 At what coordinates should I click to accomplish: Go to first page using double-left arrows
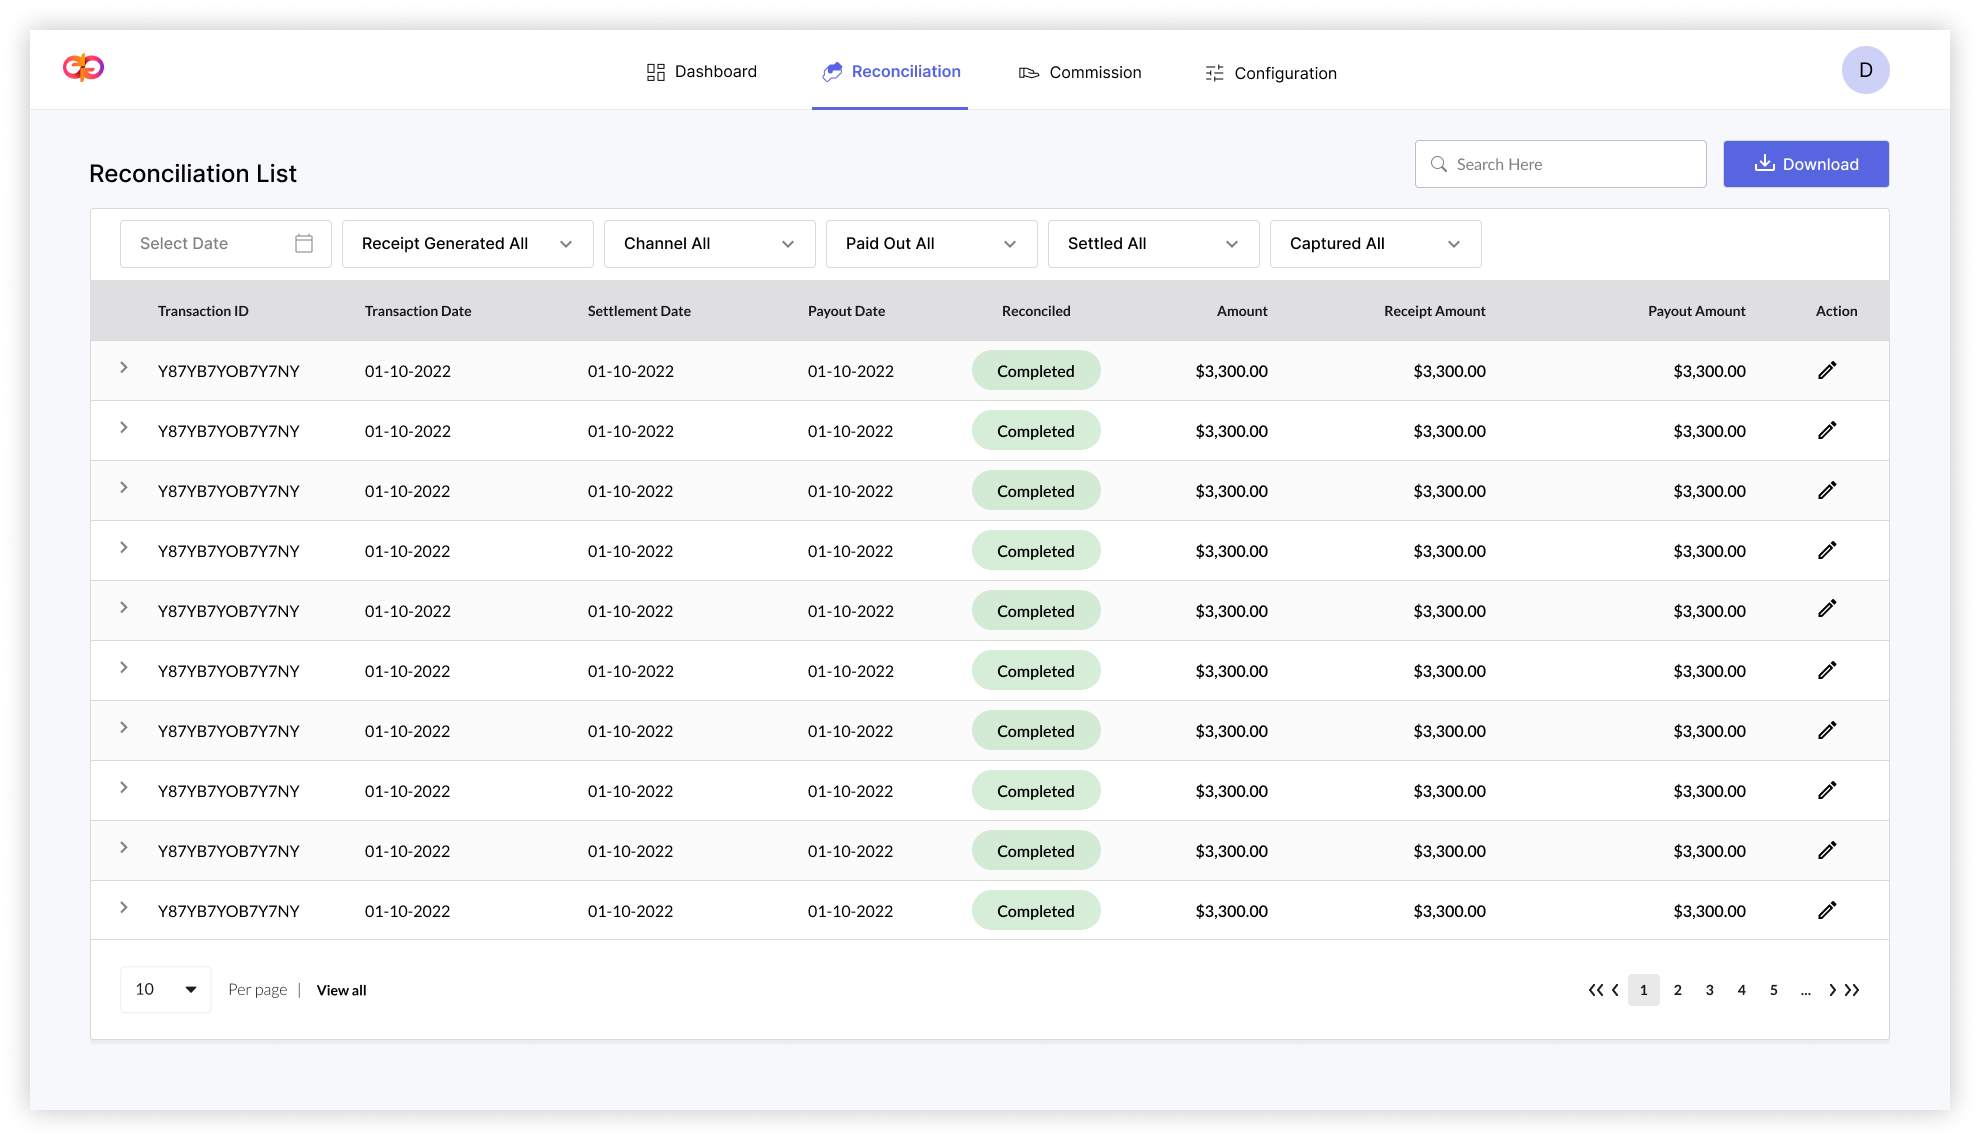[x=1596, y=990]
